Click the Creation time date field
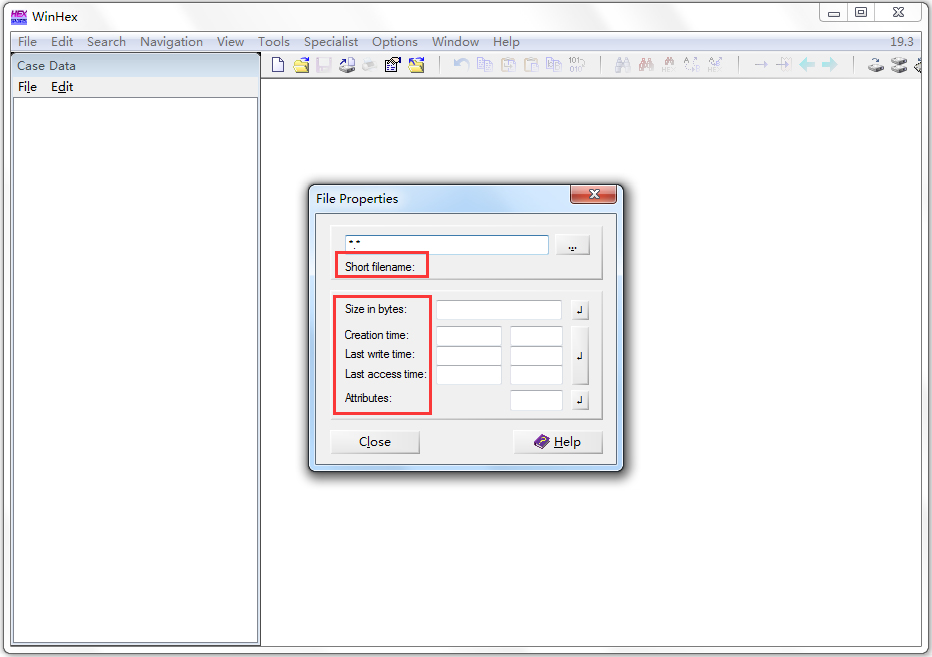The image size is (932, 657). pyautogui.click(x=469, y=335)
